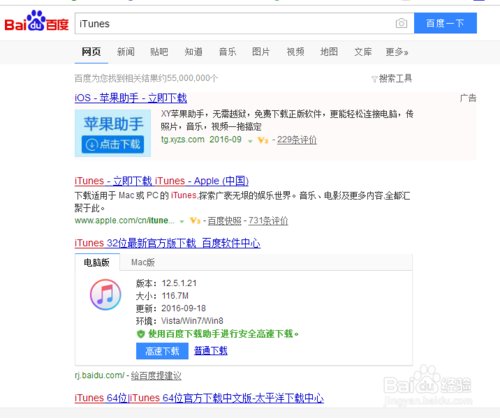Open iTunes 32位最新官方版下载 link
The height and width of the screenshot is (418, 500).
click(167, 243)
